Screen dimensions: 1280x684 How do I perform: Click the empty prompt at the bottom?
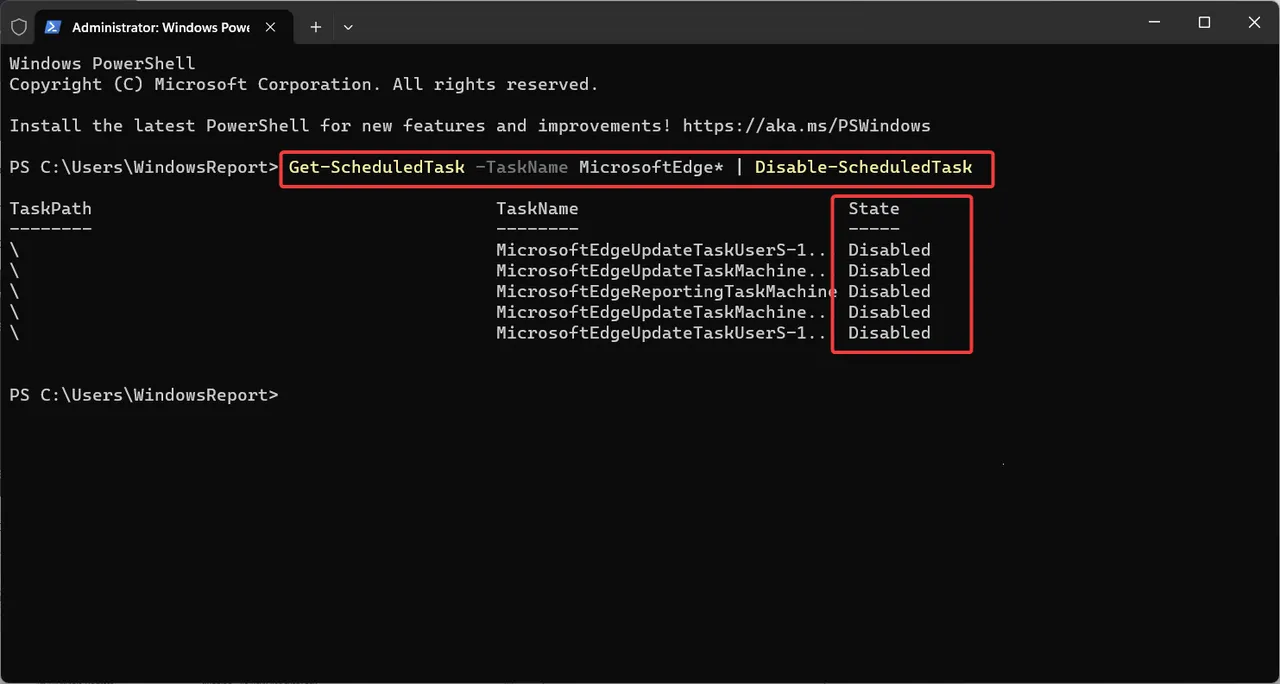pos(144,395)
